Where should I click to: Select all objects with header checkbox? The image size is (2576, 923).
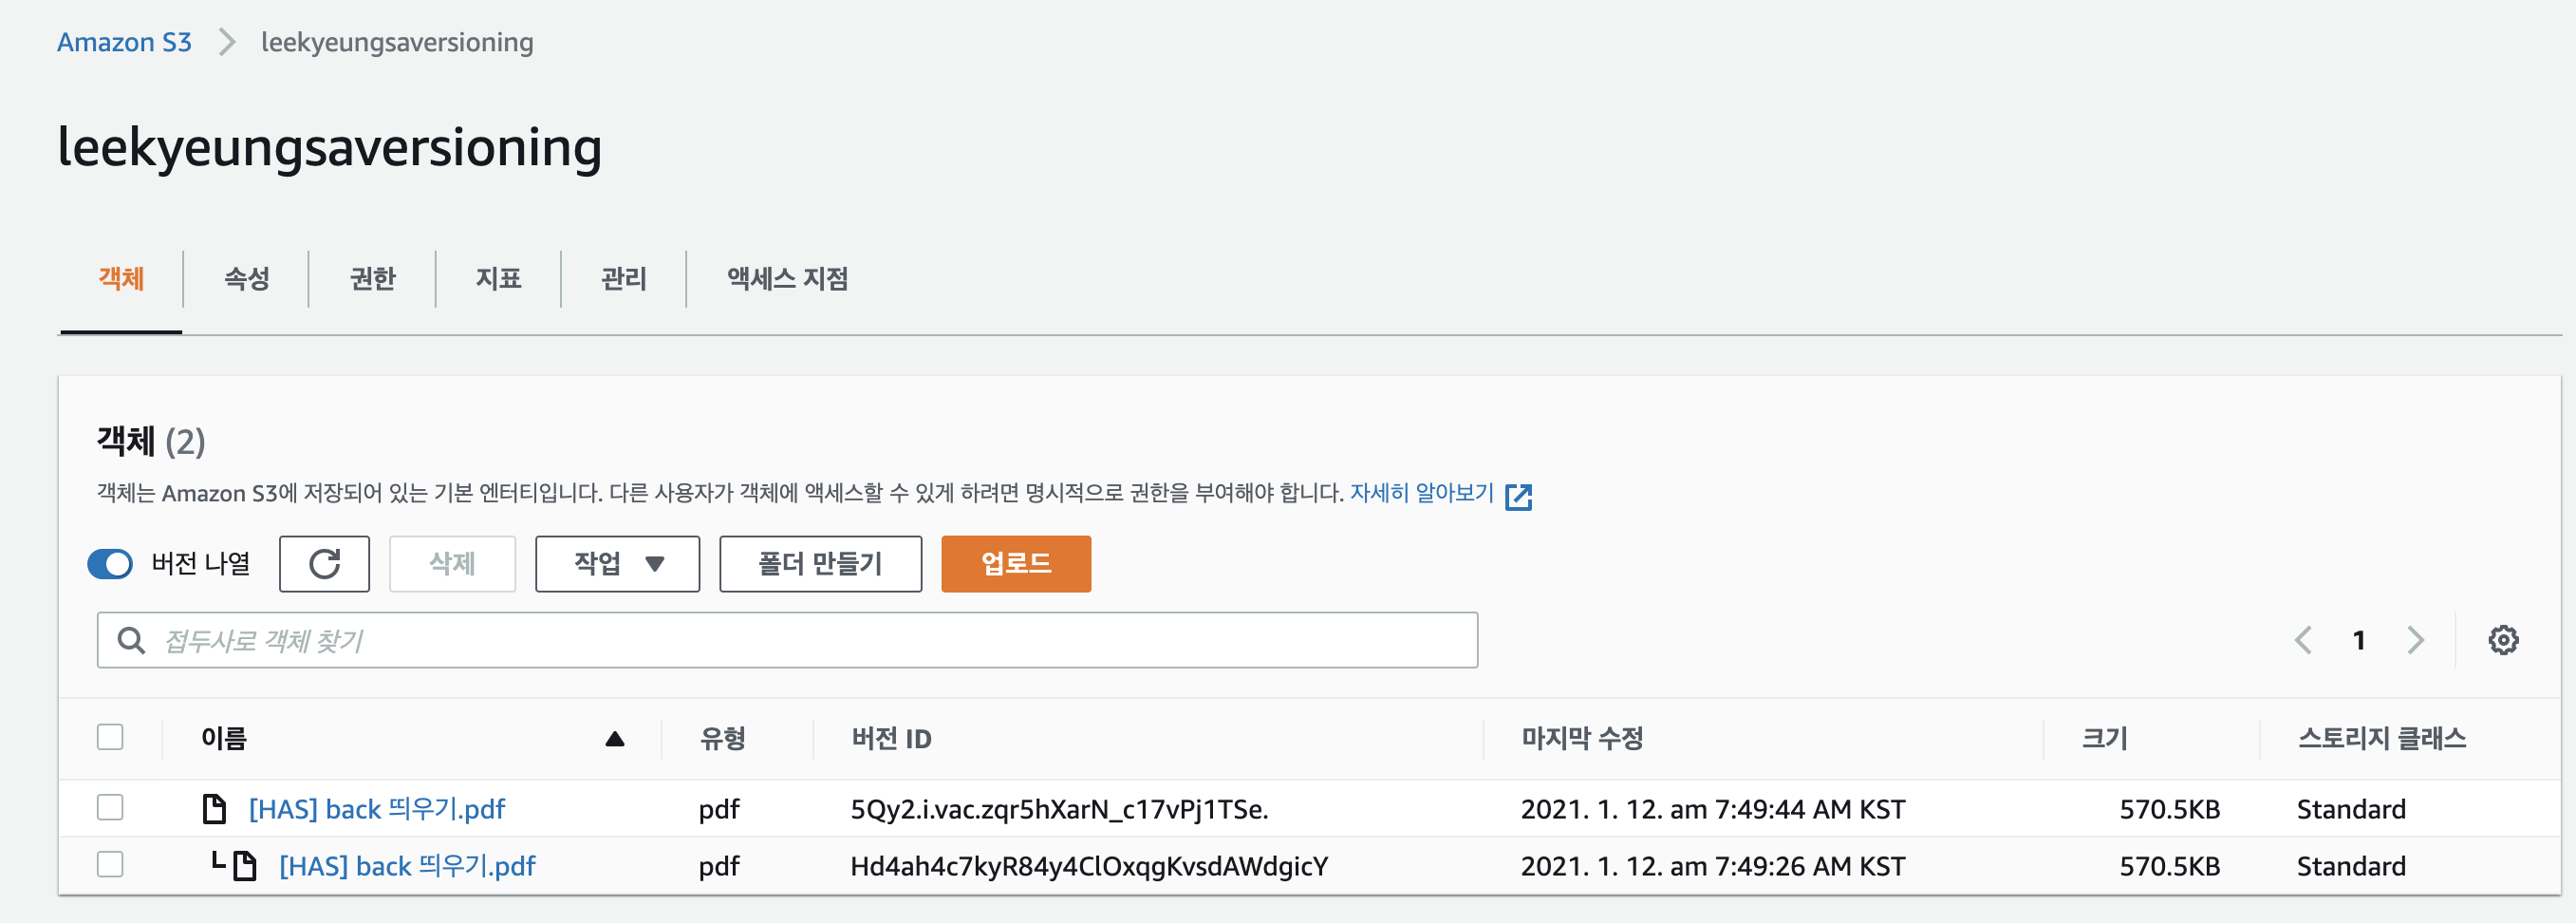click(x=110, y=737)
